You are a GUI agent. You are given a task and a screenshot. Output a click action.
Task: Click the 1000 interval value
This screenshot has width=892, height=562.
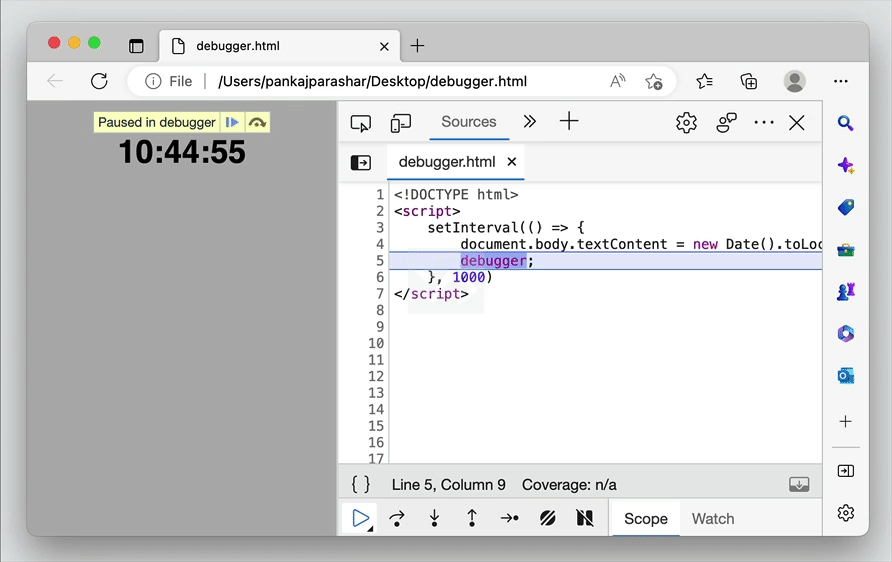[x=468, y=277]
